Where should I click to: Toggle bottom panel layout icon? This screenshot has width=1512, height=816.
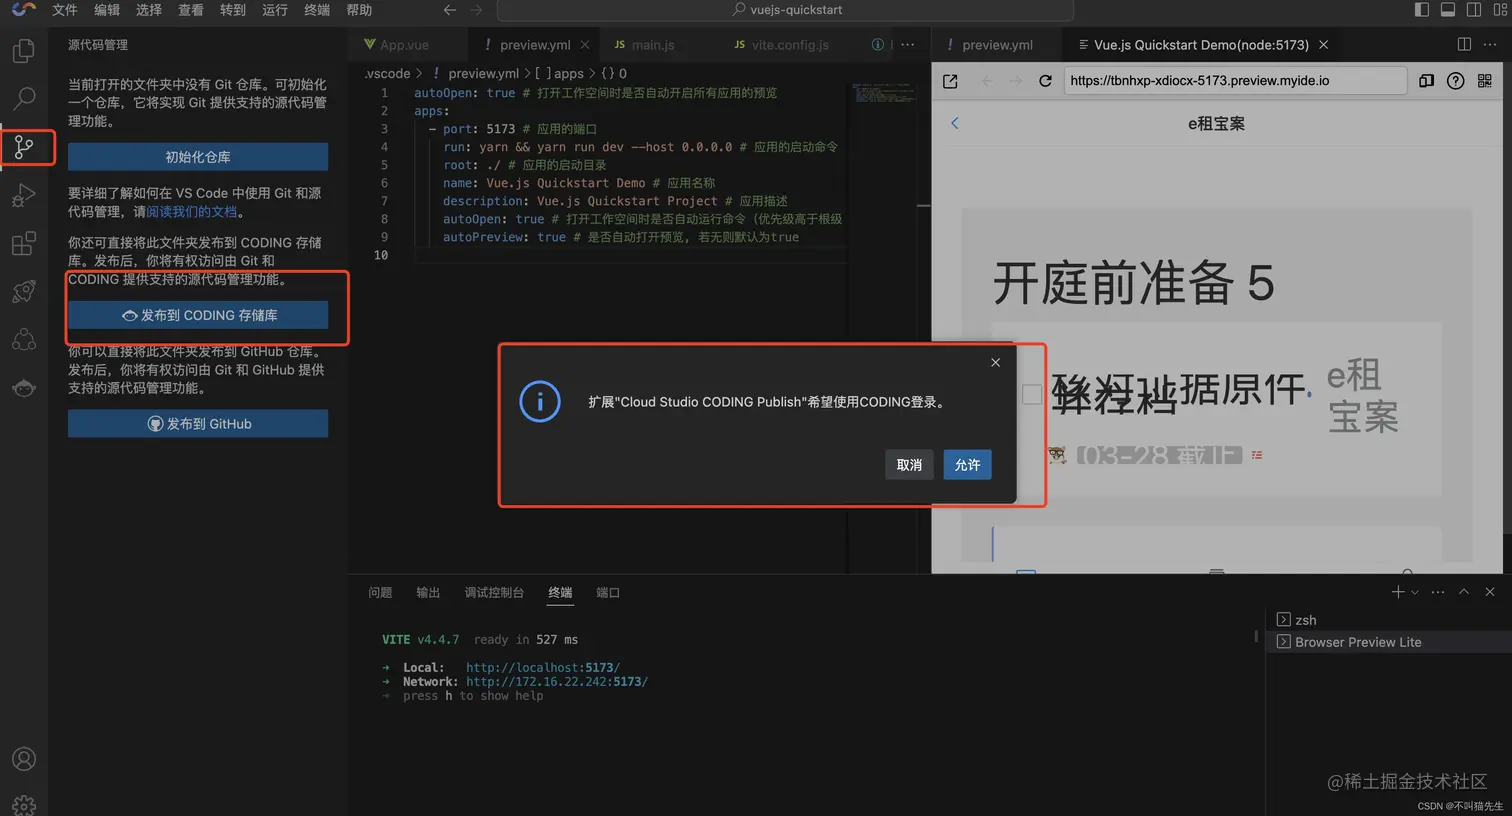tap(1448, 10)
